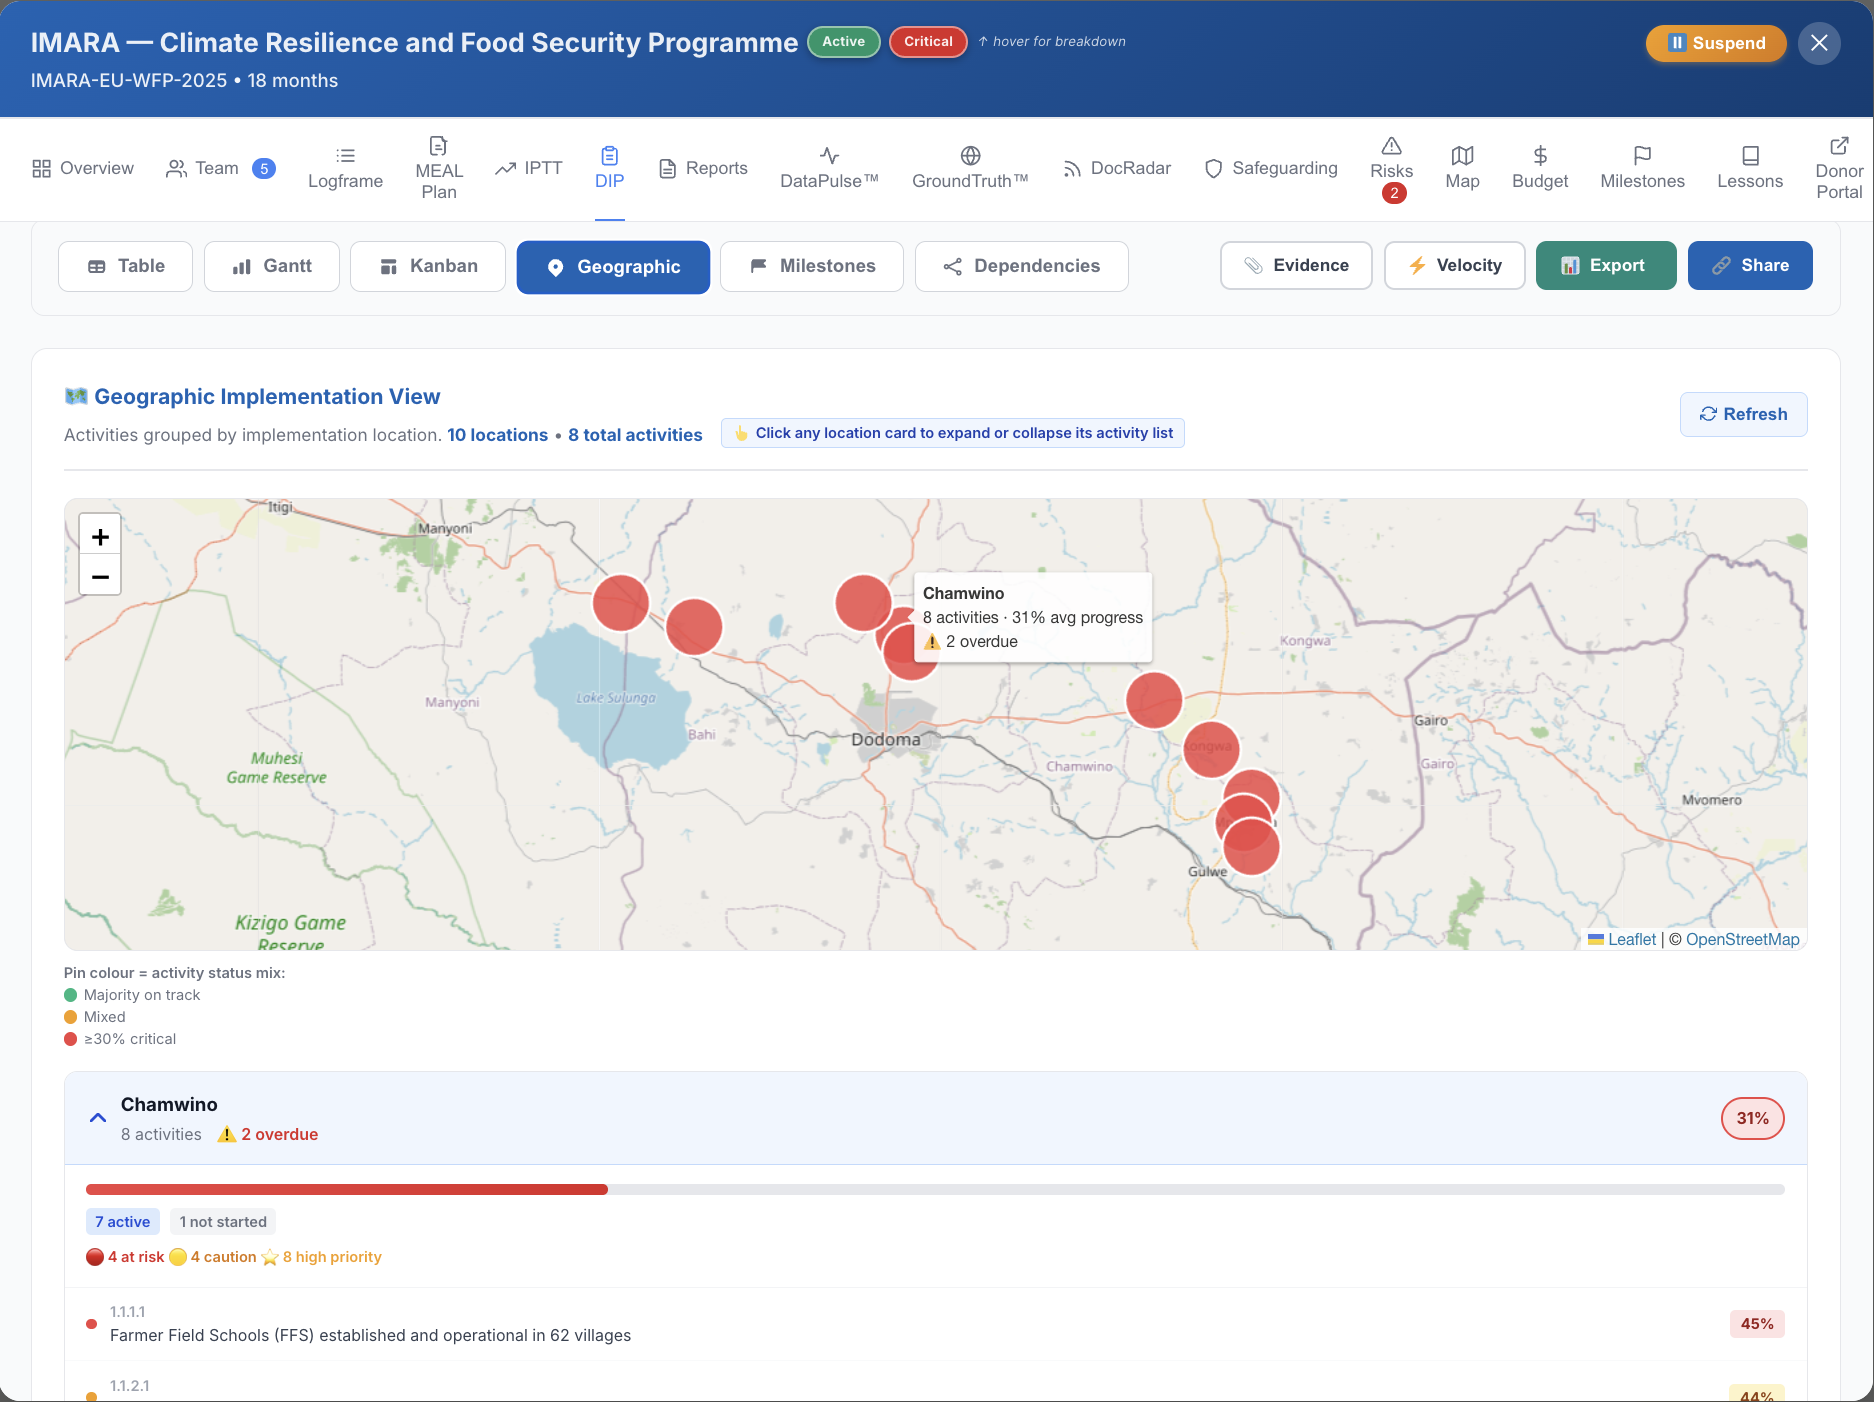Viewport: 1874px width, 1402px height.
Task: Click the 'Majority on track' green legend dot
Action: click(x=71, y=995)
